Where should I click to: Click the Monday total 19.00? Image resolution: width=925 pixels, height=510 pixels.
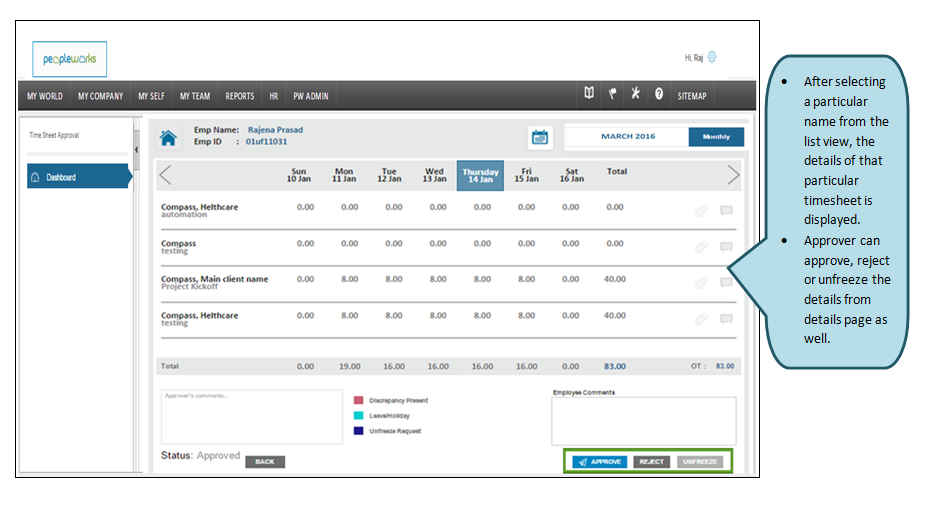349,366
